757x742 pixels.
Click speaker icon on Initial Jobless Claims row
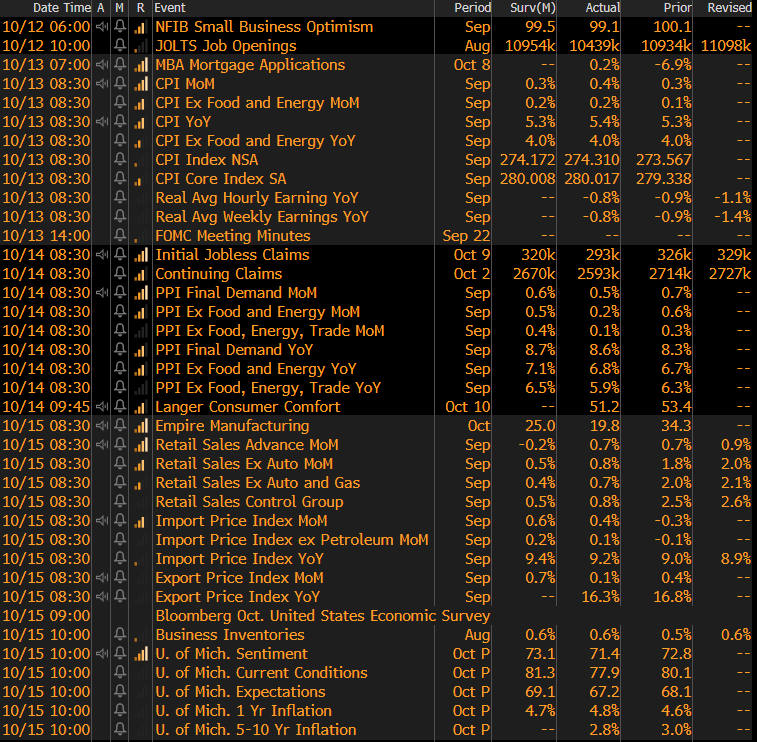pyautogui.click(x=101, y=255)
